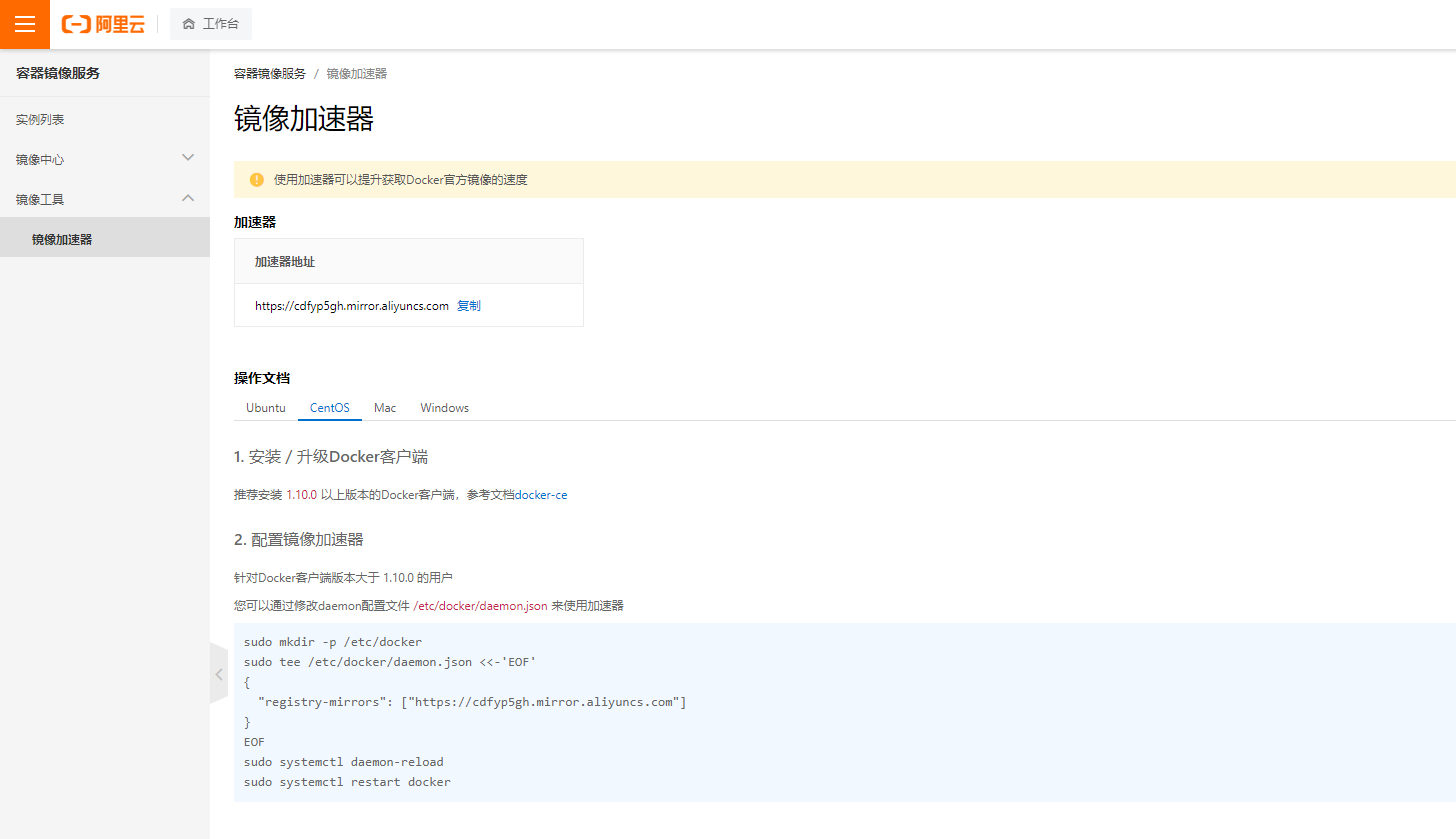
Task: Switch to the CentOS tab
Action: pyautogui.click(x=330, y=408)
